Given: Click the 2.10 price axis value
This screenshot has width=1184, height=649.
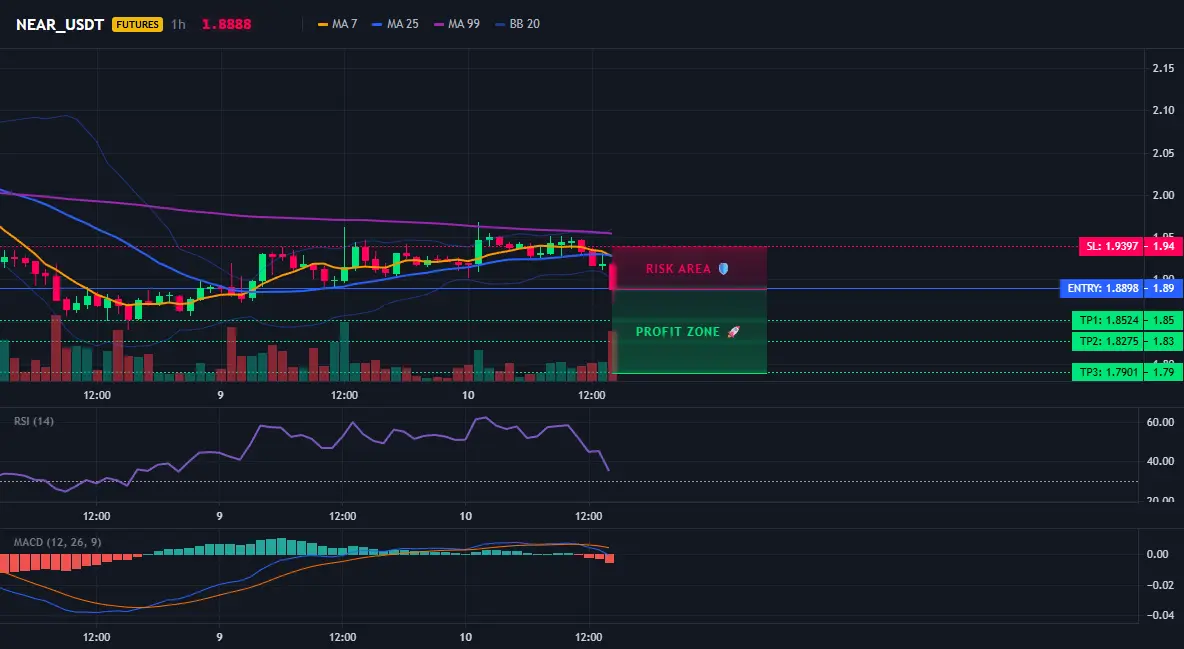Looking at the screenshot, I should coord(1163,110).
